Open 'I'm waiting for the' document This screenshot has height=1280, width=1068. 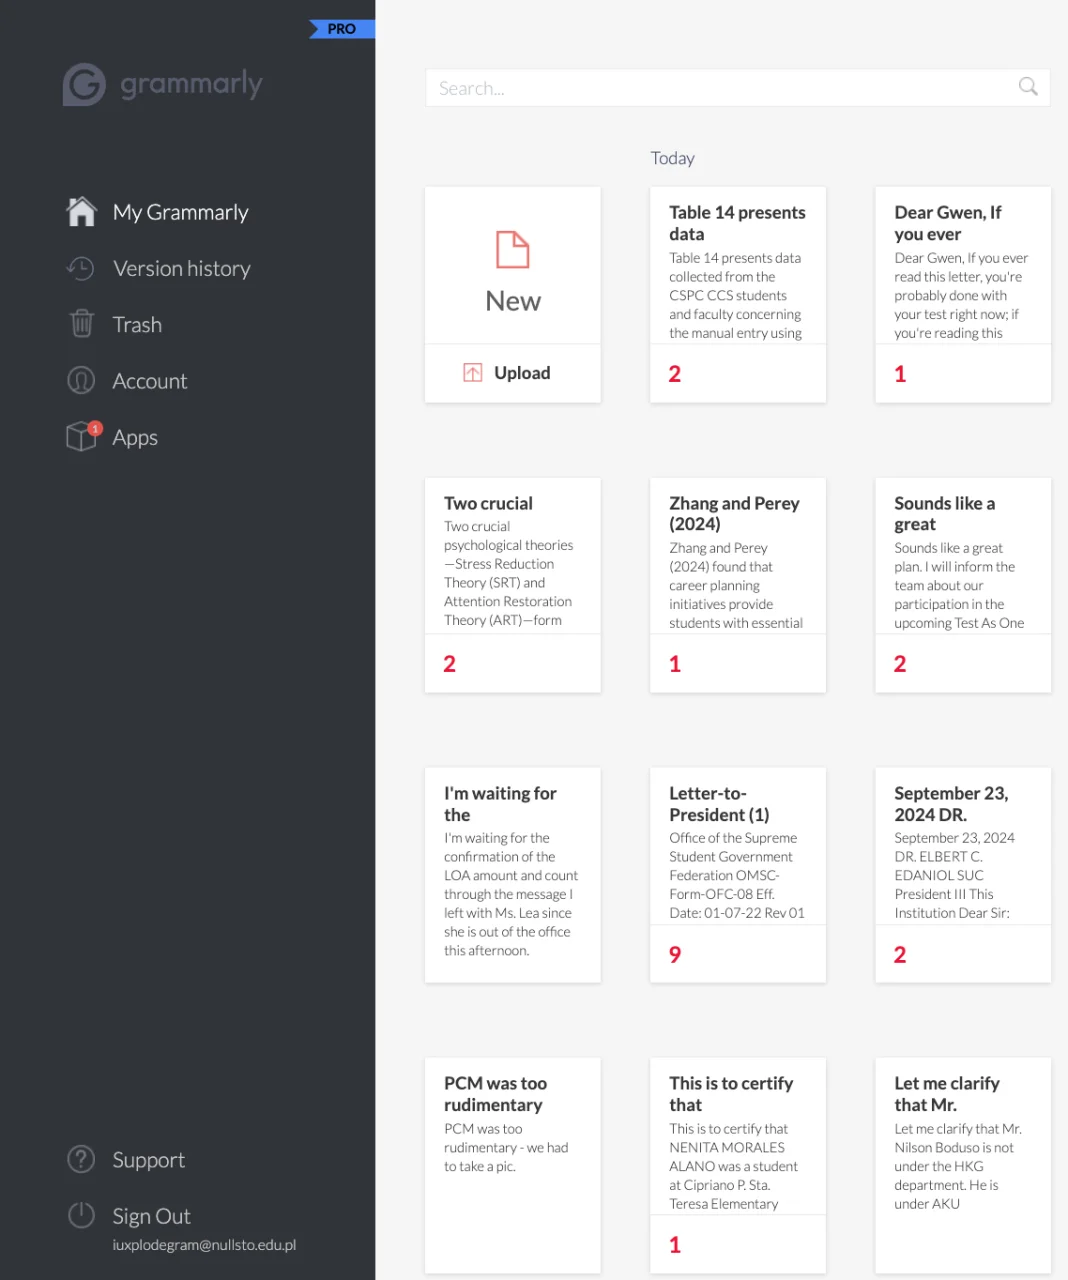pos(513,875)
